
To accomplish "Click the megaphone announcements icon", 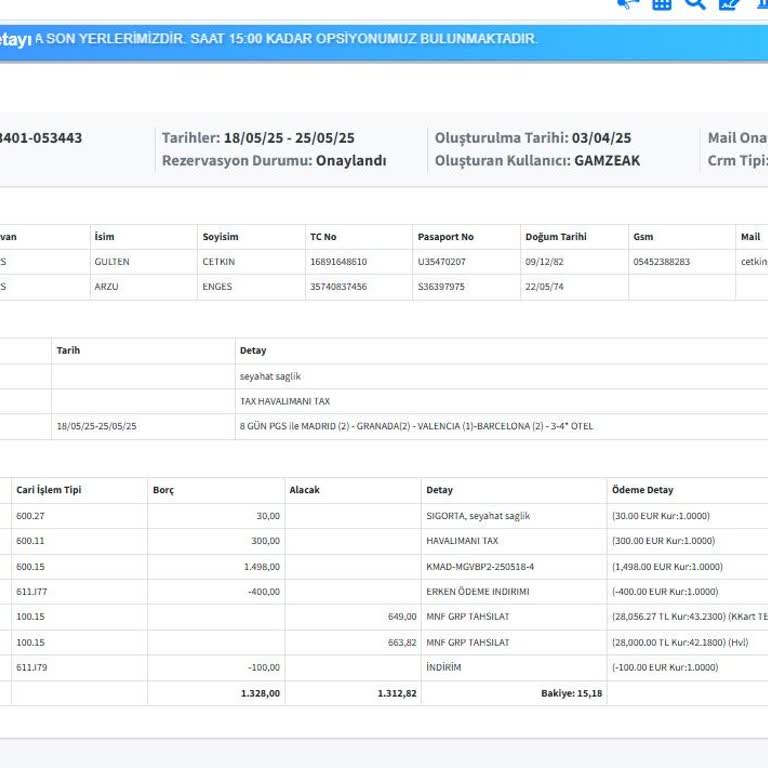I will coord(628,3).
